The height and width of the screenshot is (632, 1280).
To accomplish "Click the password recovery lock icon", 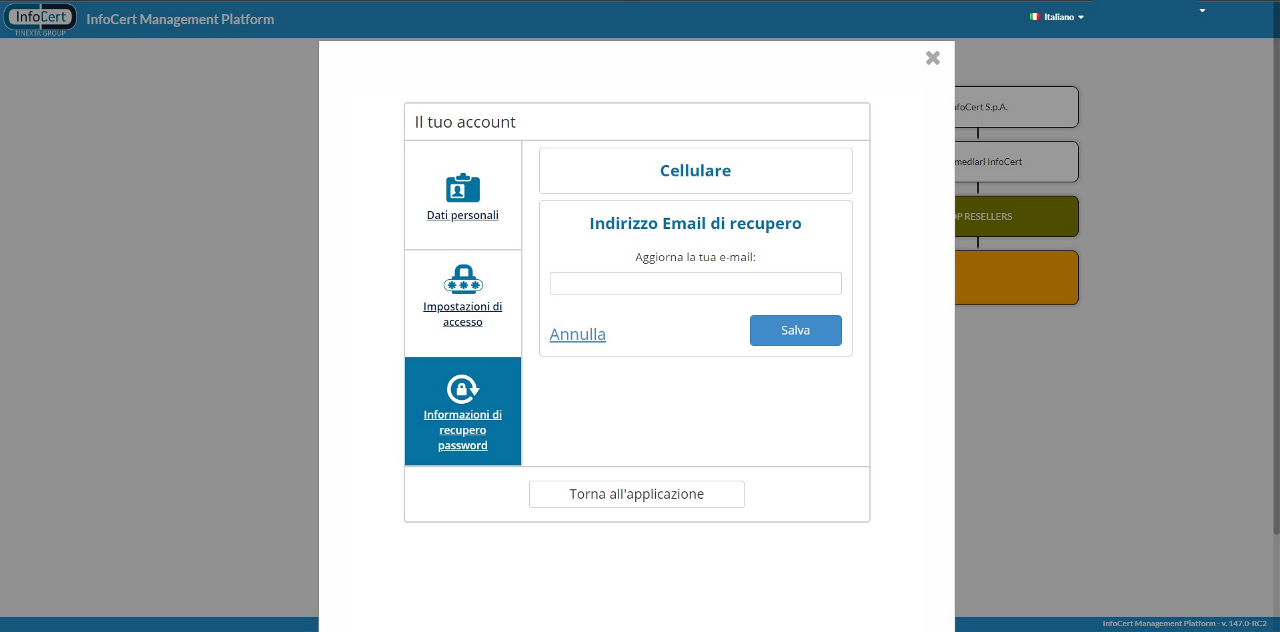I will [462, 388].
